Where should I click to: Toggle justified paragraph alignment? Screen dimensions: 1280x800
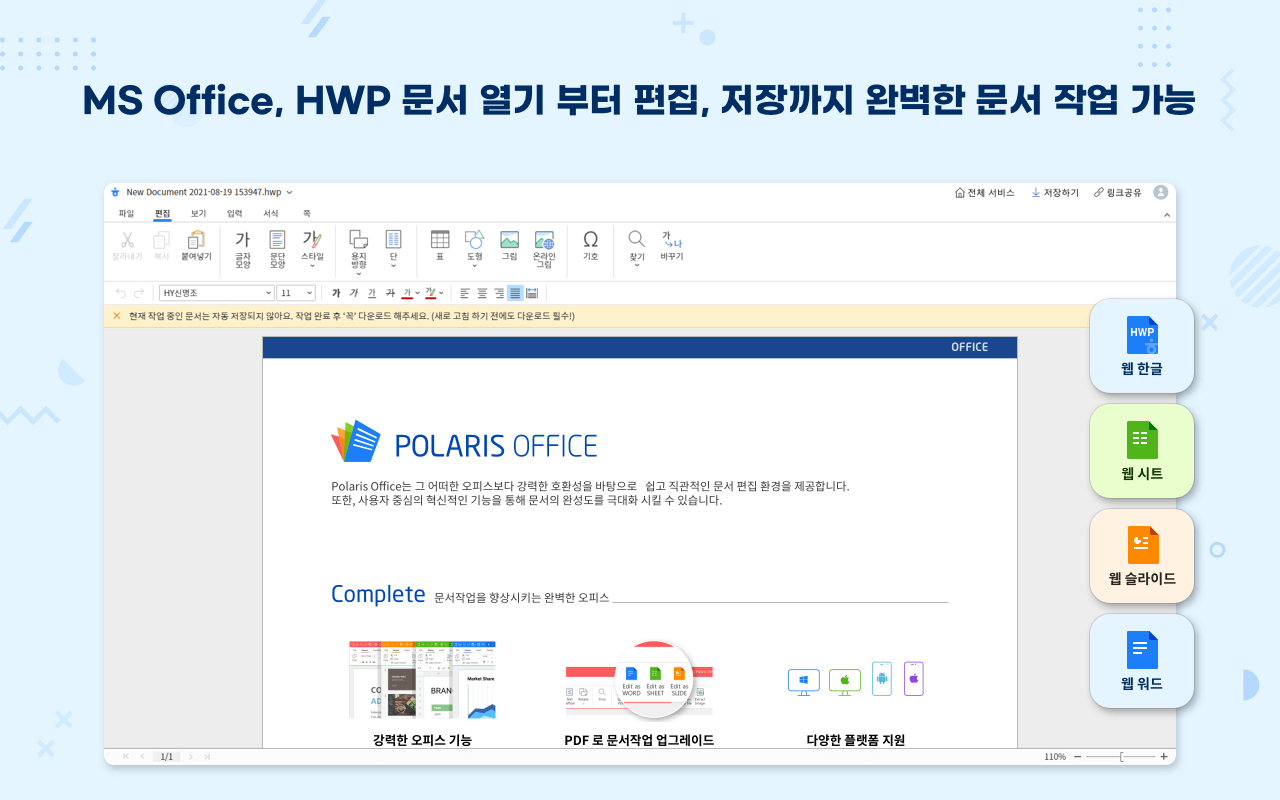tap(515, 293)
